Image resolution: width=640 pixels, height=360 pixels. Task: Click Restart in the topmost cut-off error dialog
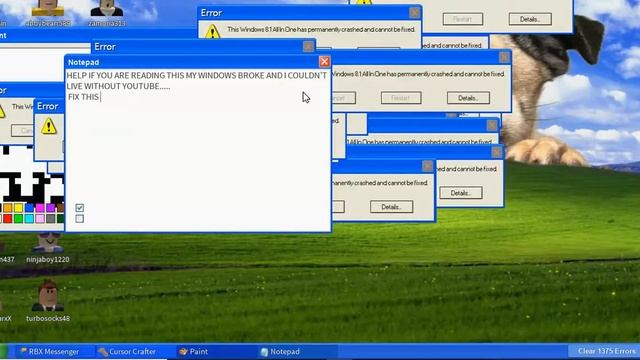coord(463,19)
